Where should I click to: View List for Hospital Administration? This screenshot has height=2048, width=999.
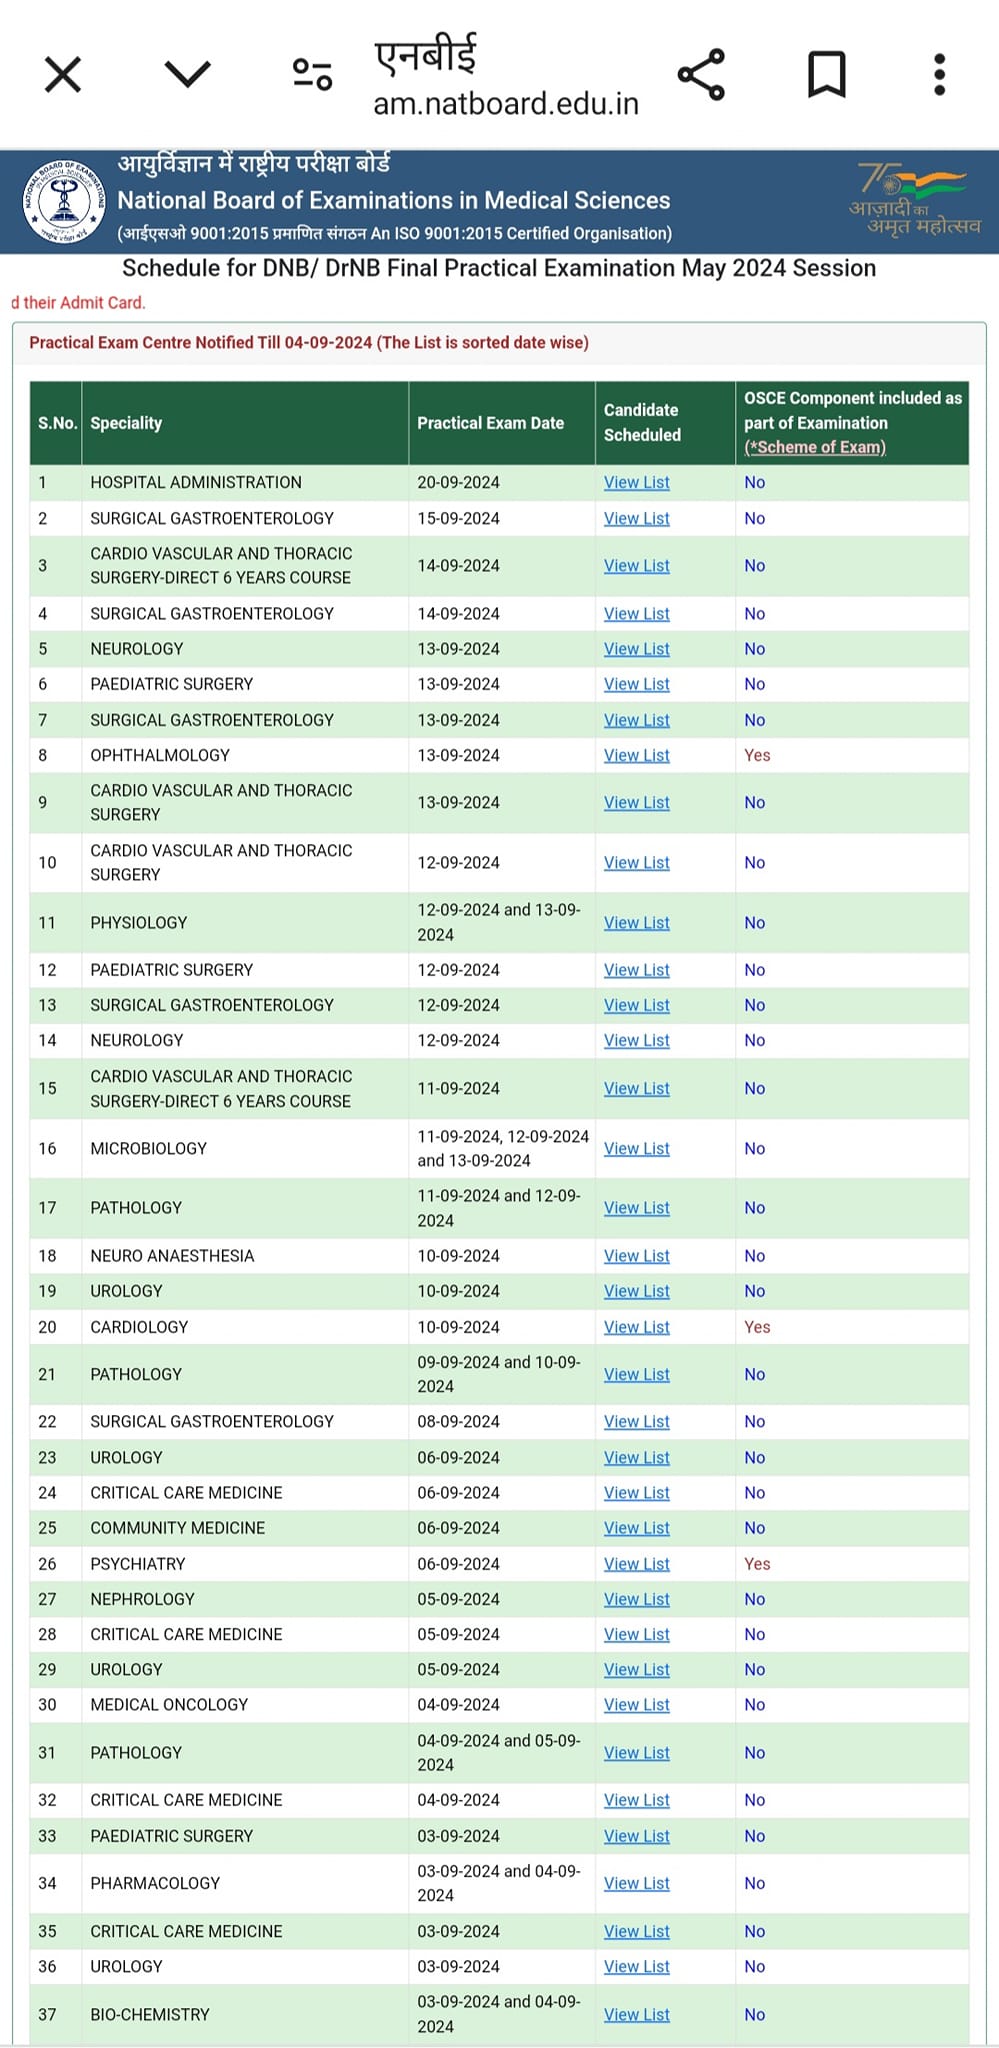637,482
